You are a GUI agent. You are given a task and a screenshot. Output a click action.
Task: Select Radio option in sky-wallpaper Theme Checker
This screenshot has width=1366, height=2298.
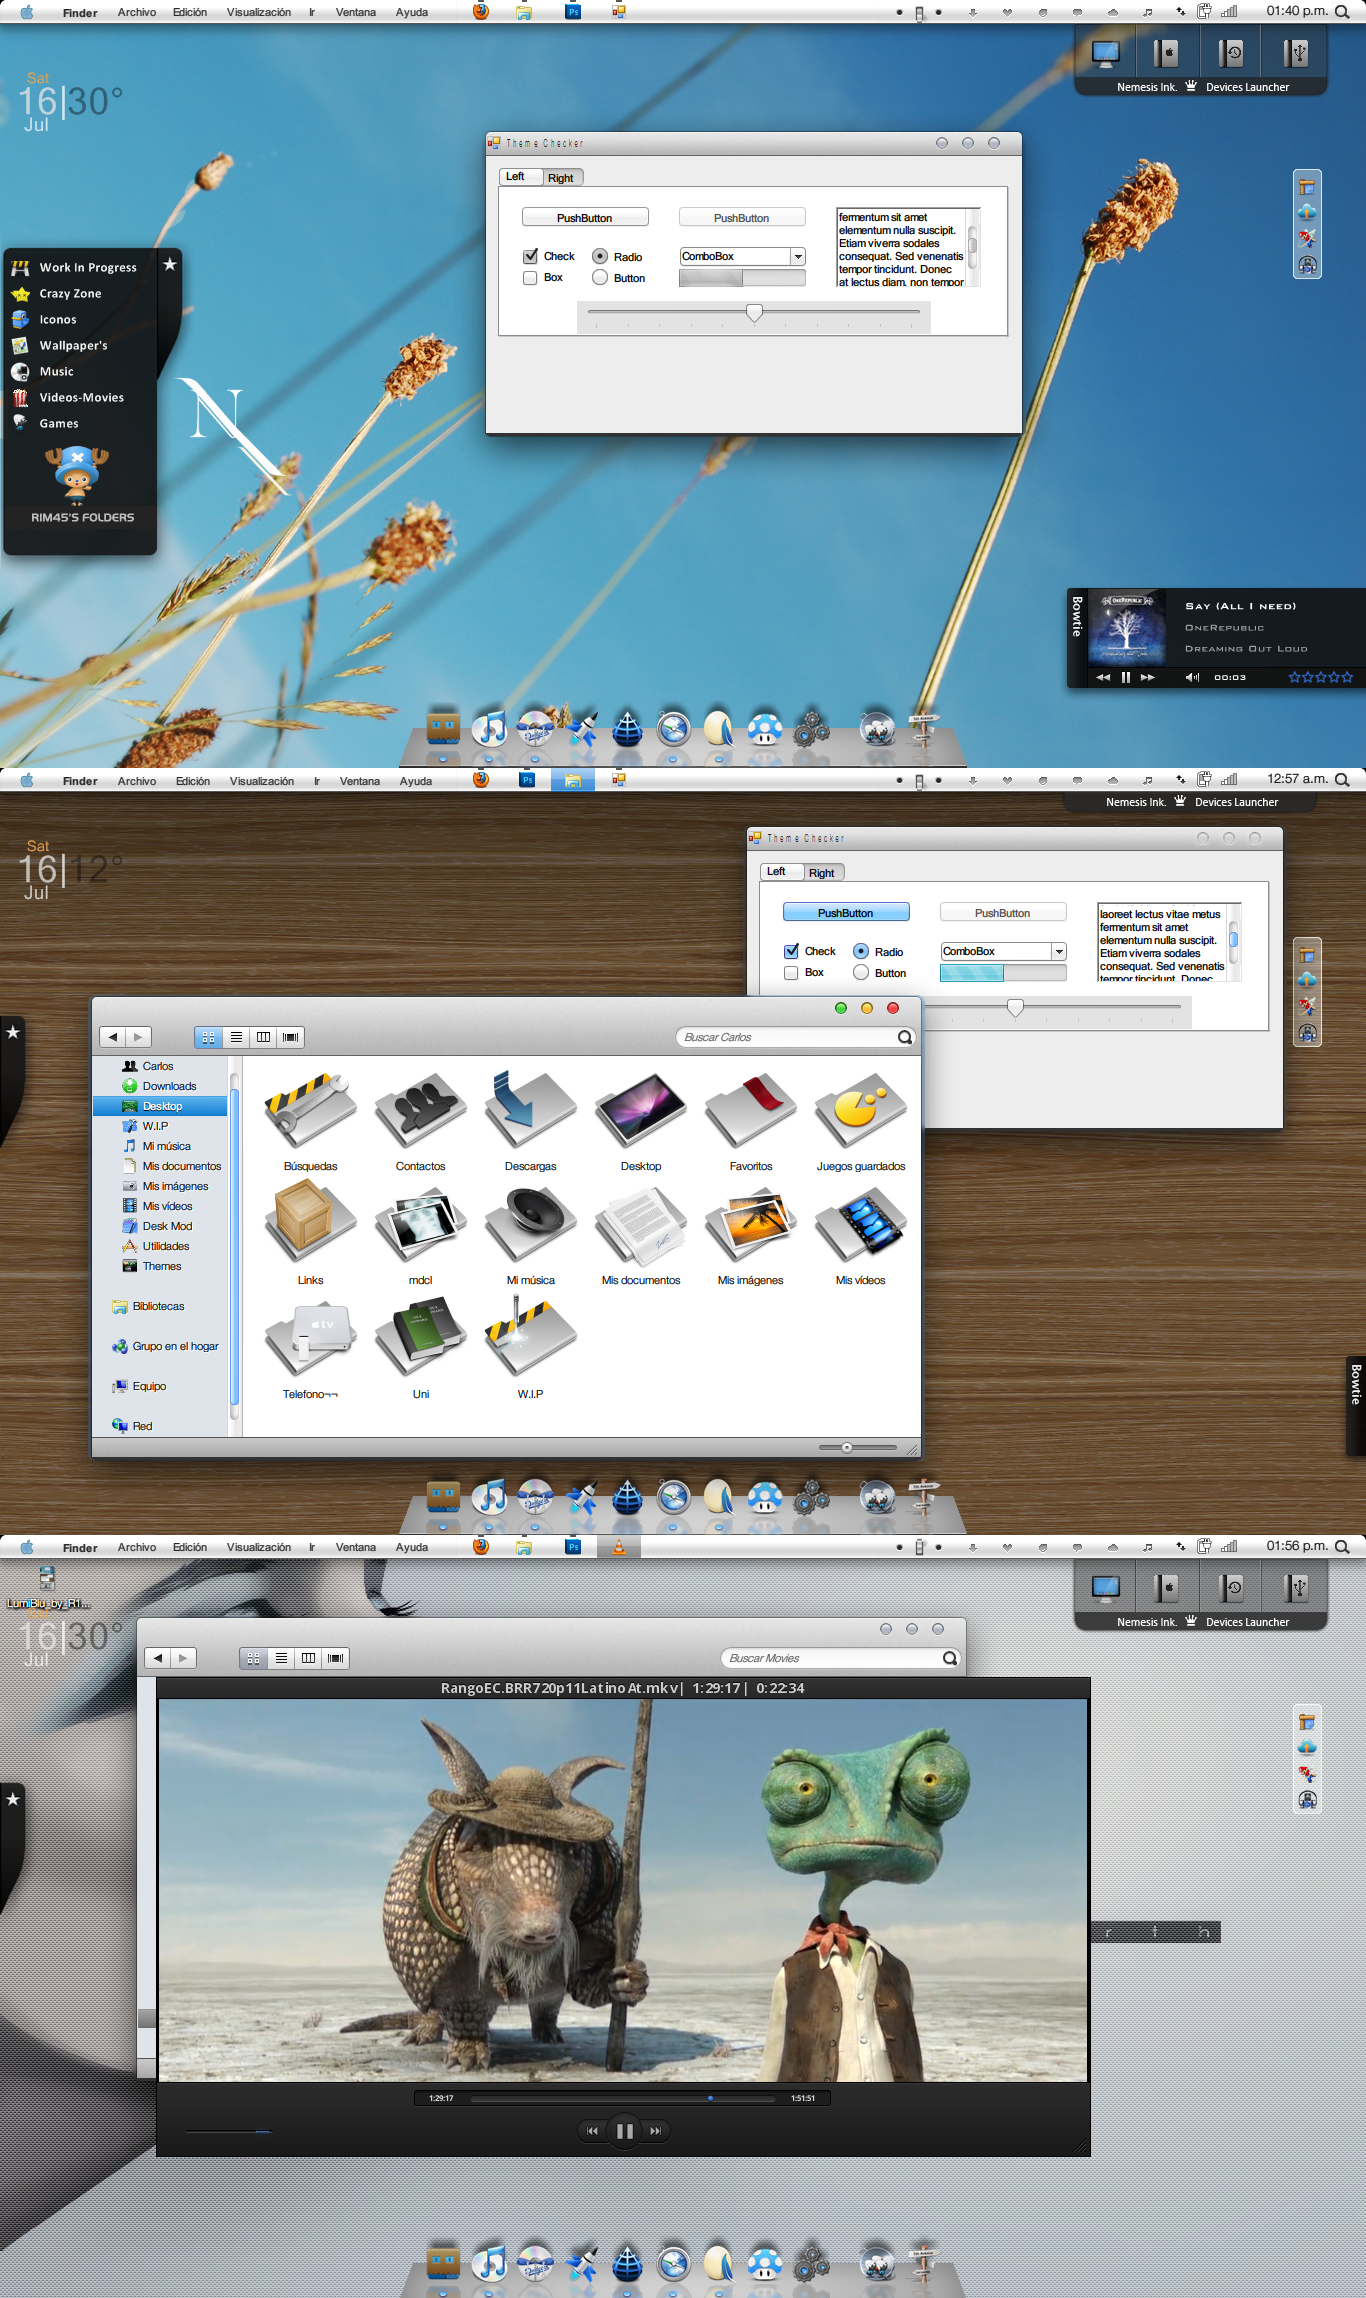(600, 256)
